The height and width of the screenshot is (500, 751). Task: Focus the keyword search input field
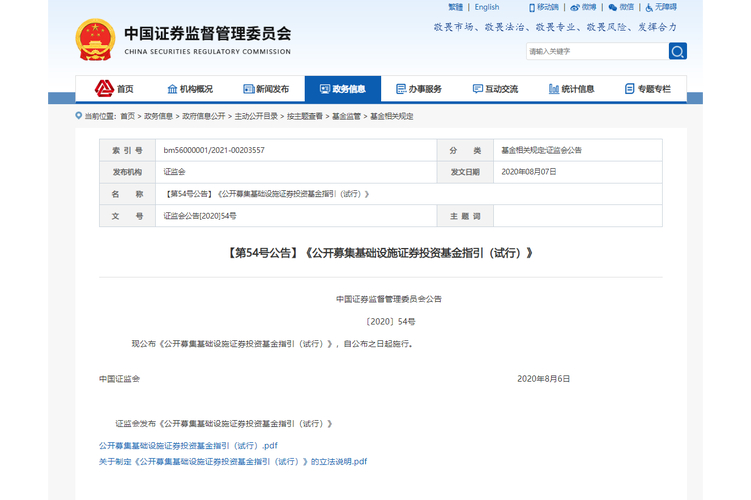tap(597, 51)
